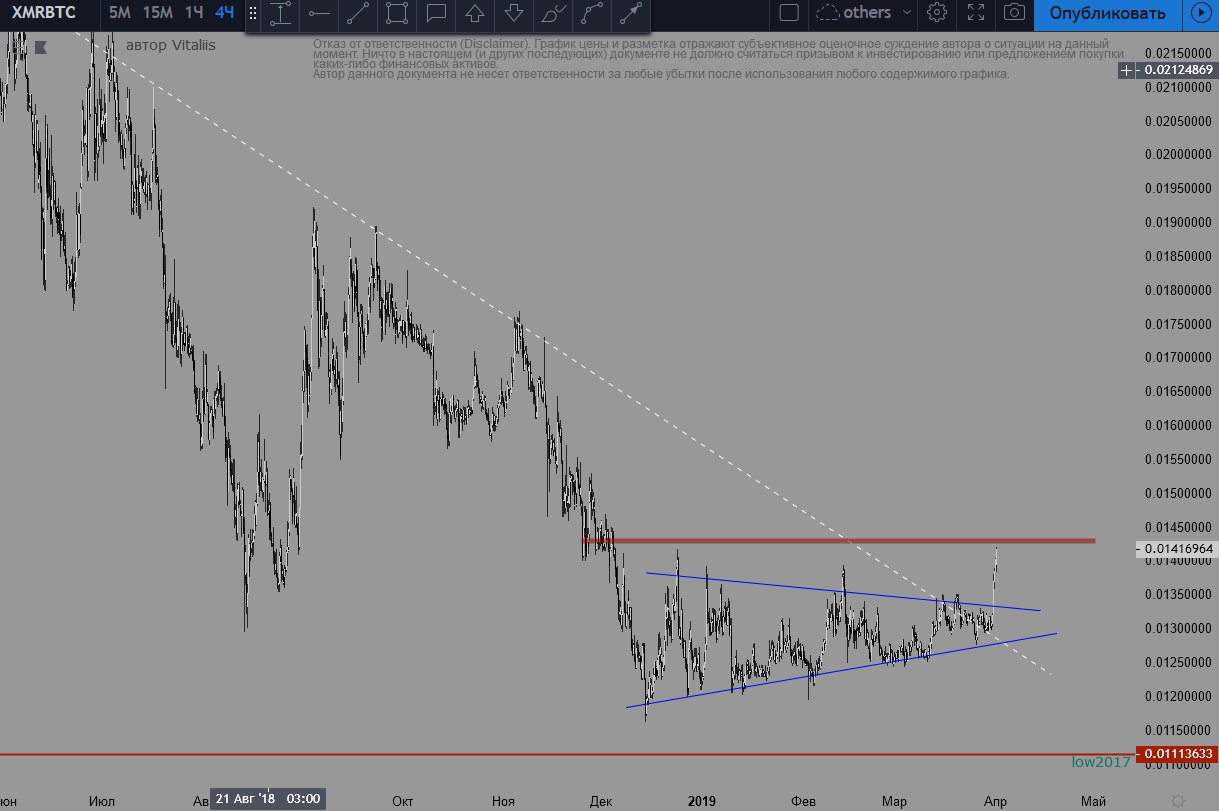The height and width of the screenshot is (811, 1219).
Task: Grab the favorites toolbar drag handle
Action: (253, 14)
